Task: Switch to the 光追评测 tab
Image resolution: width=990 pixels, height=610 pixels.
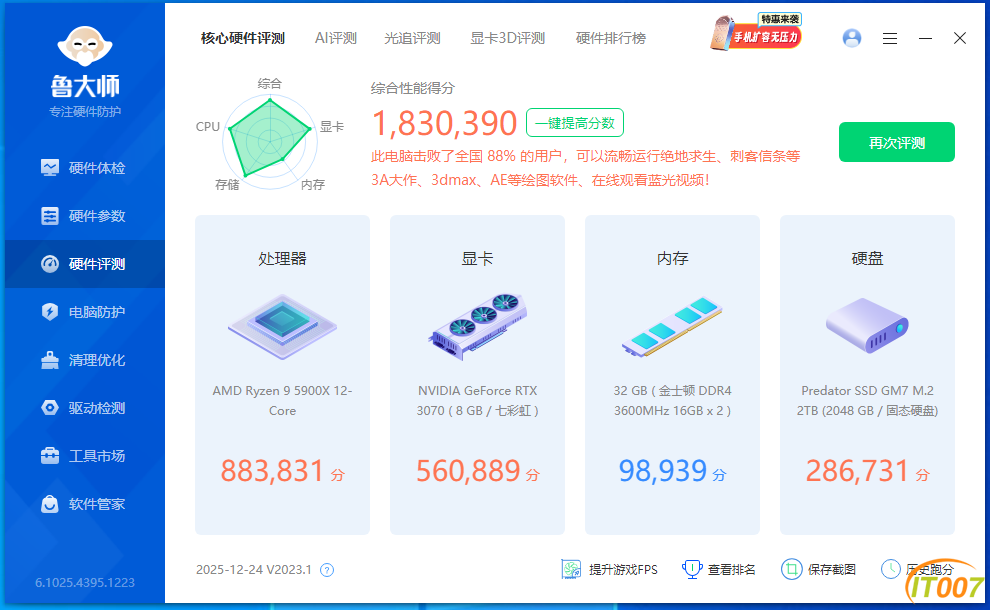Action: [x=412, y=38]
